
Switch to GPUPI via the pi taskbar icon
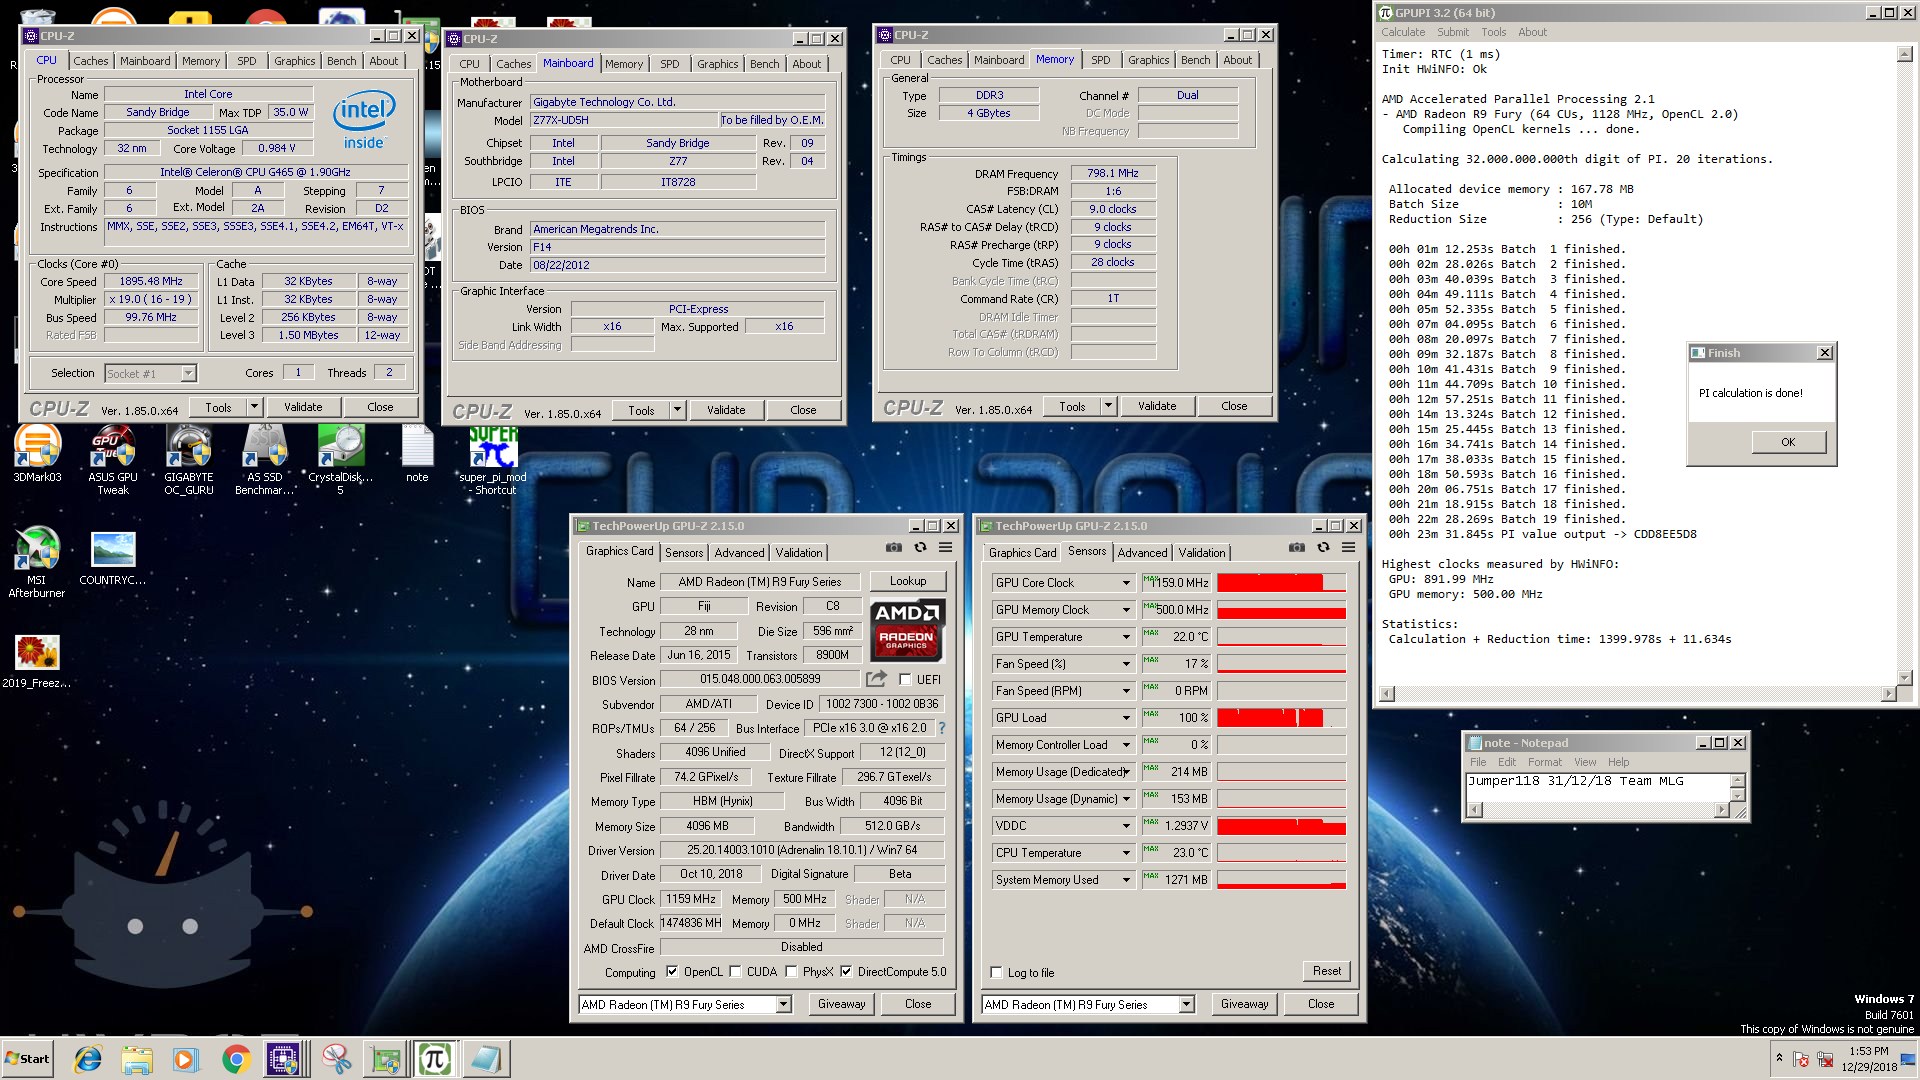pos(435,1059)
